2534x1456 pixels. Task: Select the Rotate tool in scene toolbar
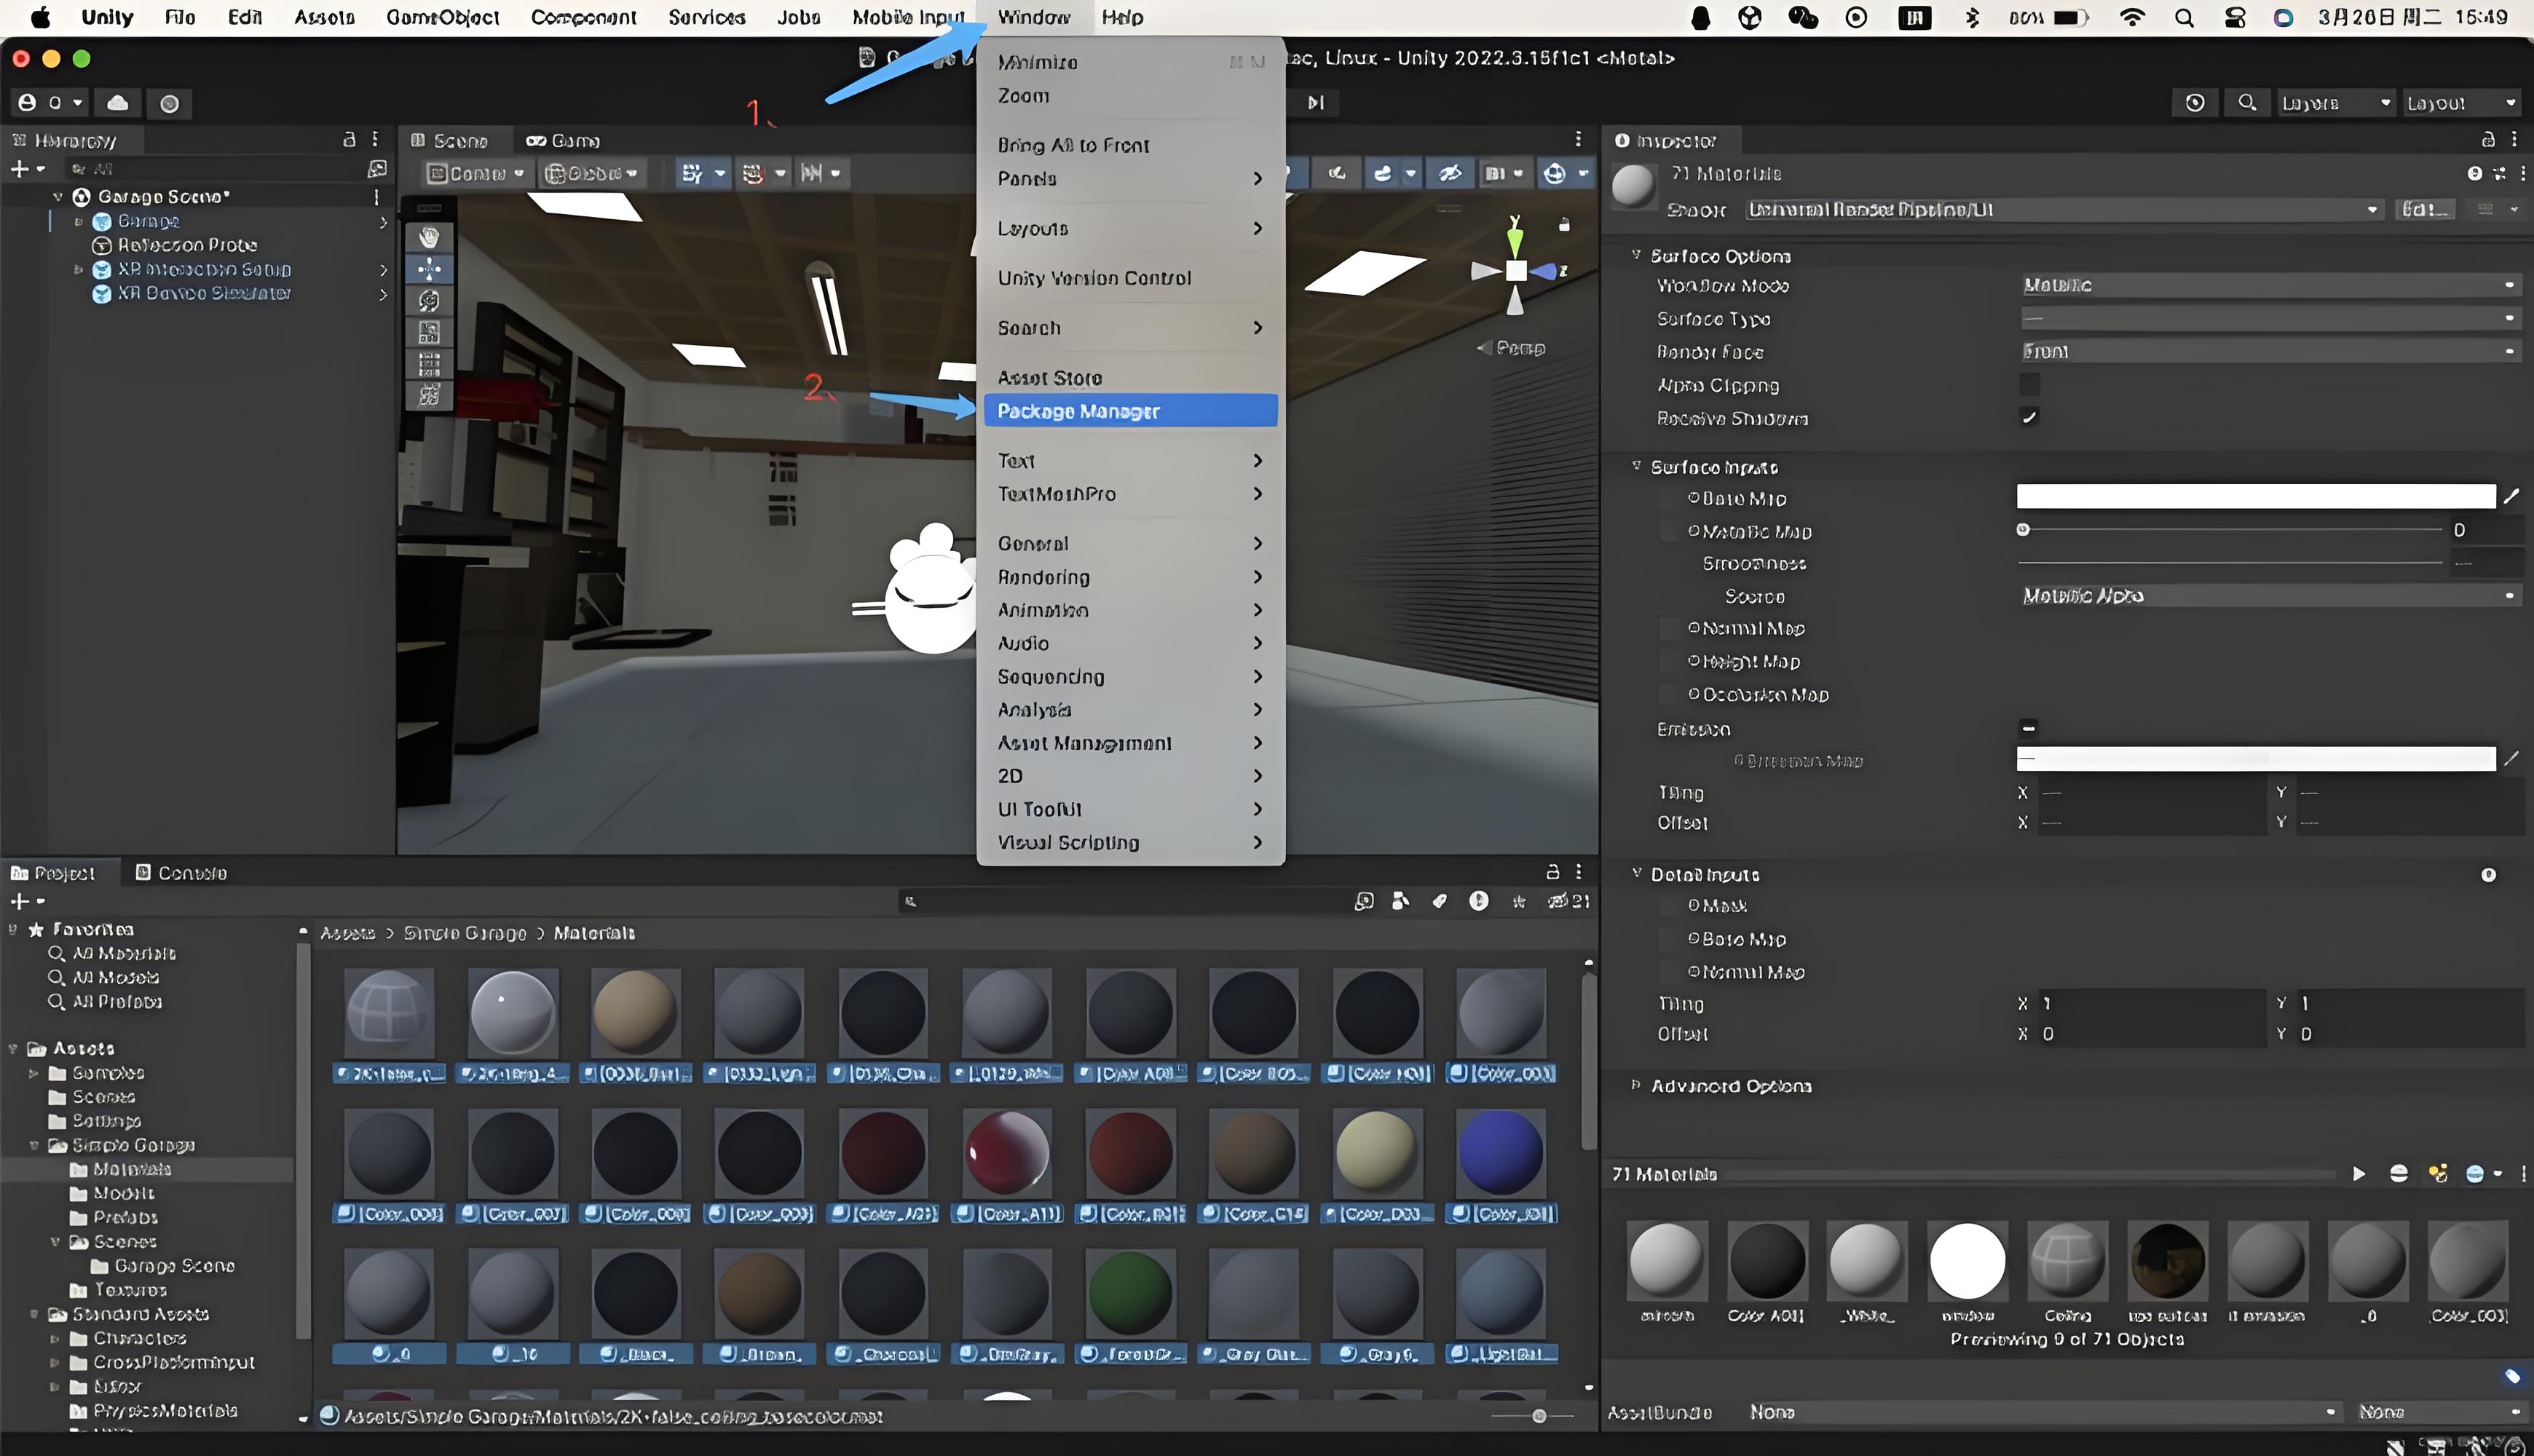429,300
